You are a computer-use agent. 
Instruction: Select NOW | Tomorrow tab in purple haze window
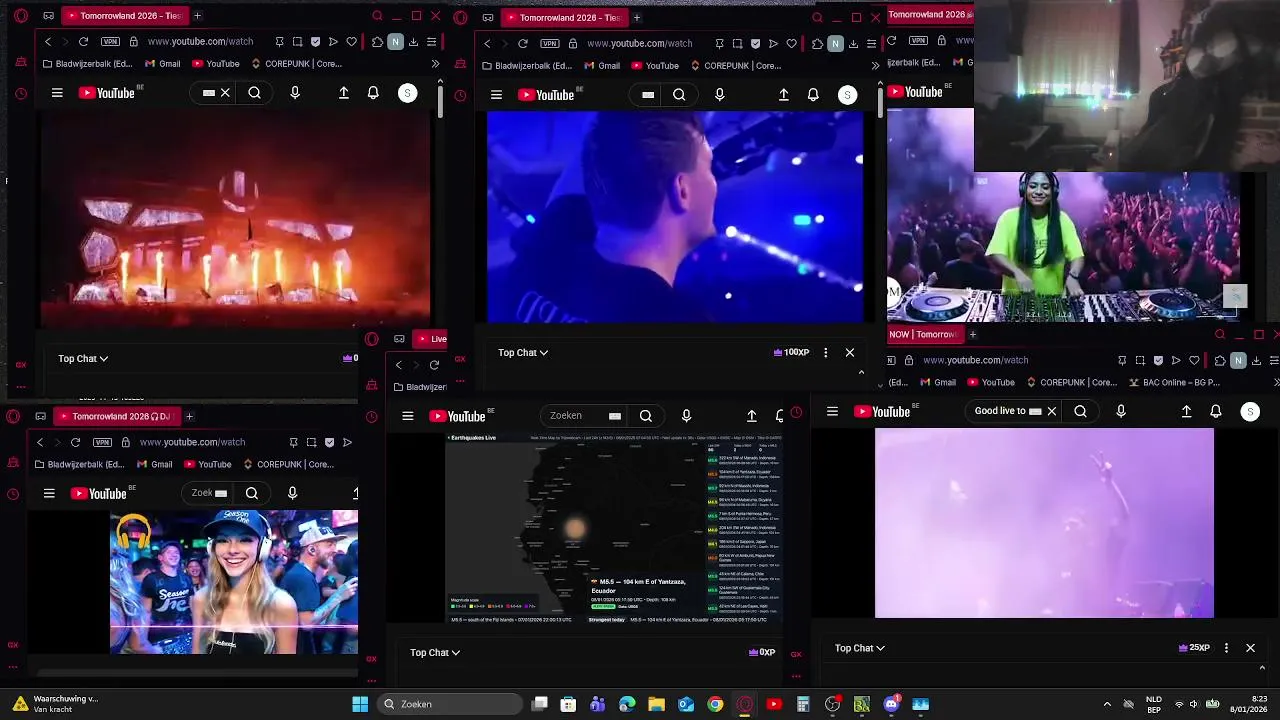[x=924, y=335]
